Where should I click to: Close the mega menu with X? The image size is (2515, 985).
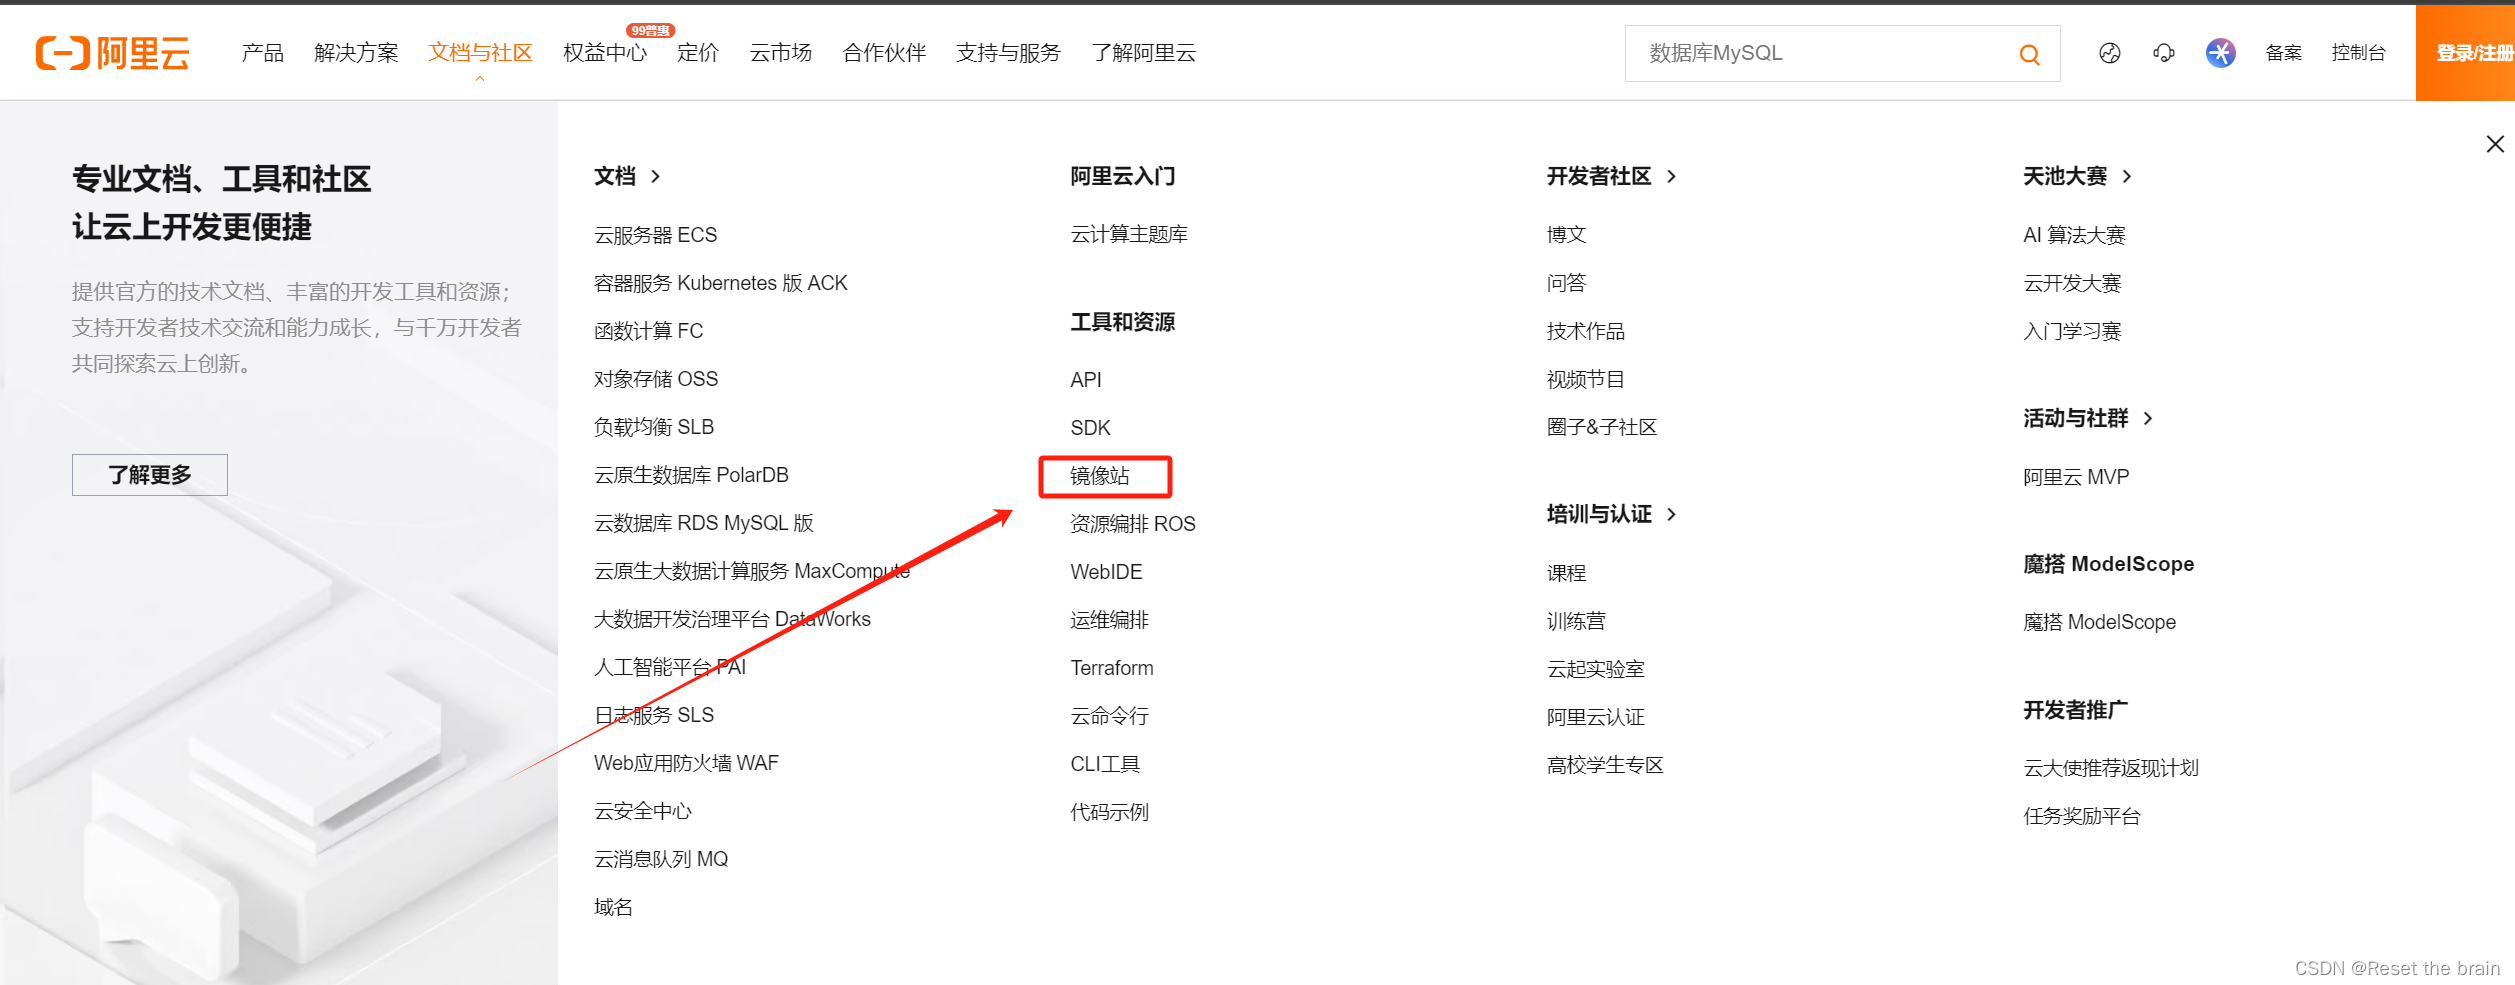coord(2495,144)
